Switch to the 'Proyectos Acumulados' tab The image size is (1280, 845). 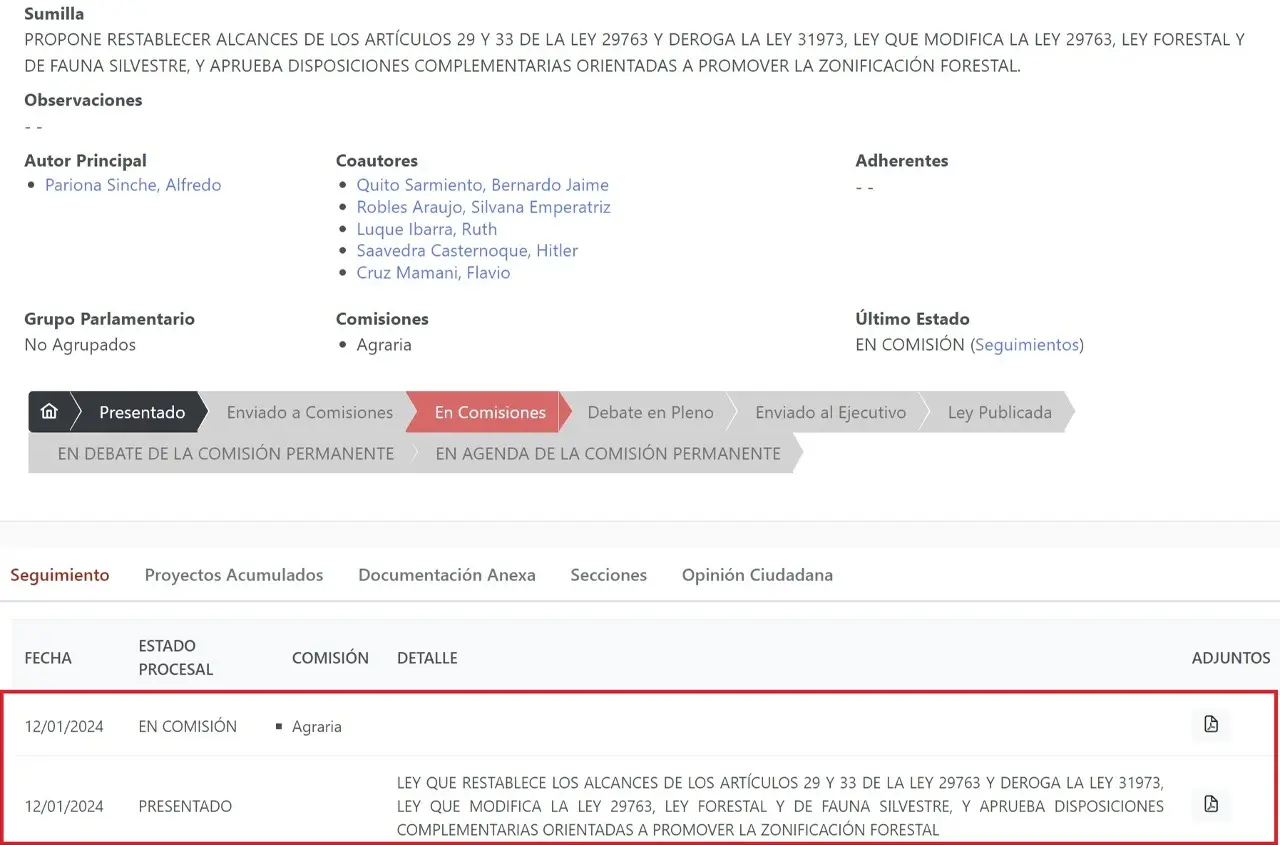tap(234, 574)
